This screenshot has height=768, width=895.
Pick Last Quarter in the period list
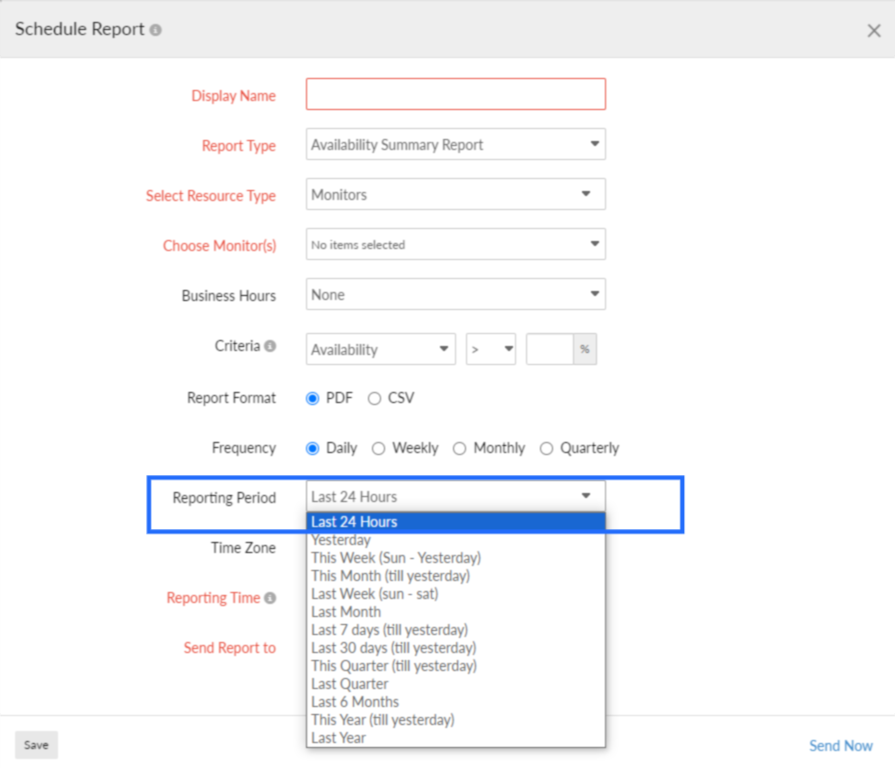pyautogui.click(x=349, y=684)
